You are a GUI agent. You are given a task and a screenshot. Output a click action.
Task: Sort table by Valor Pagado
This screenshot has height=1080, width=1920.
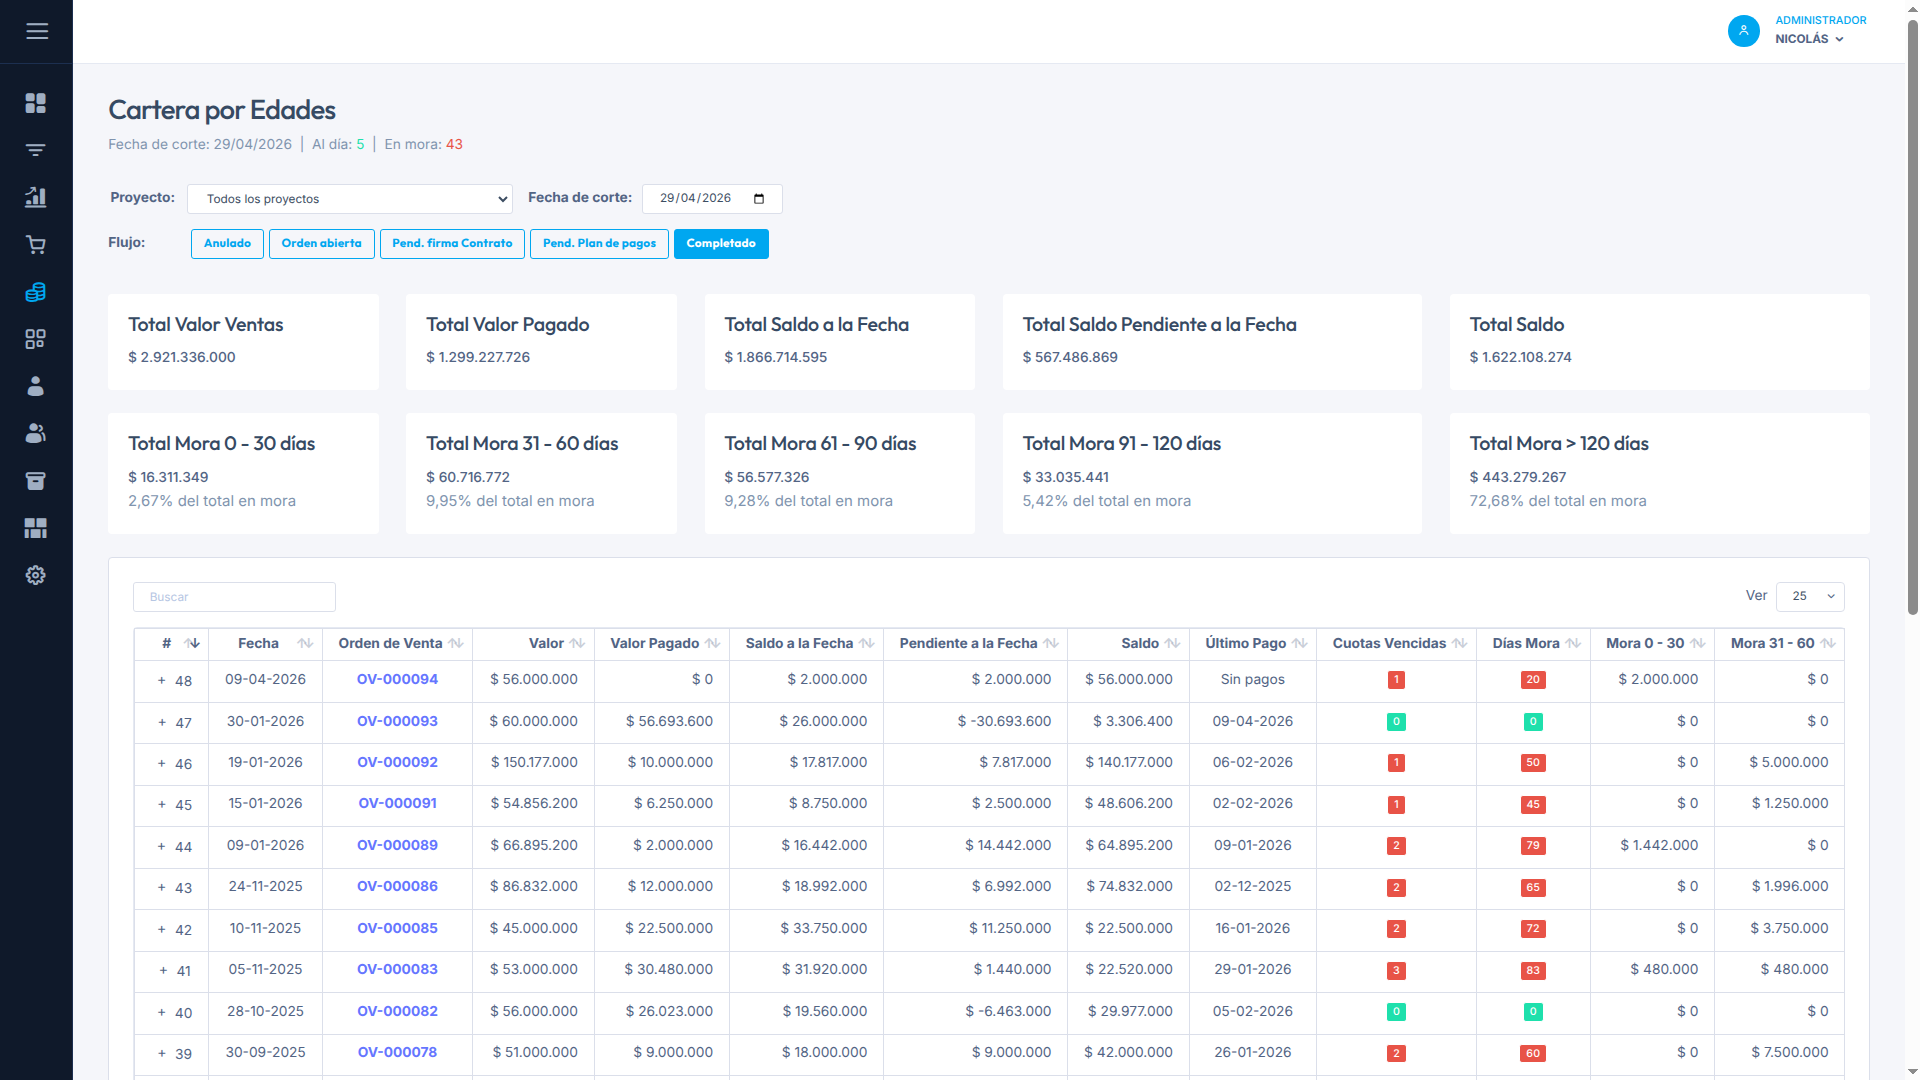pos(712,643)
